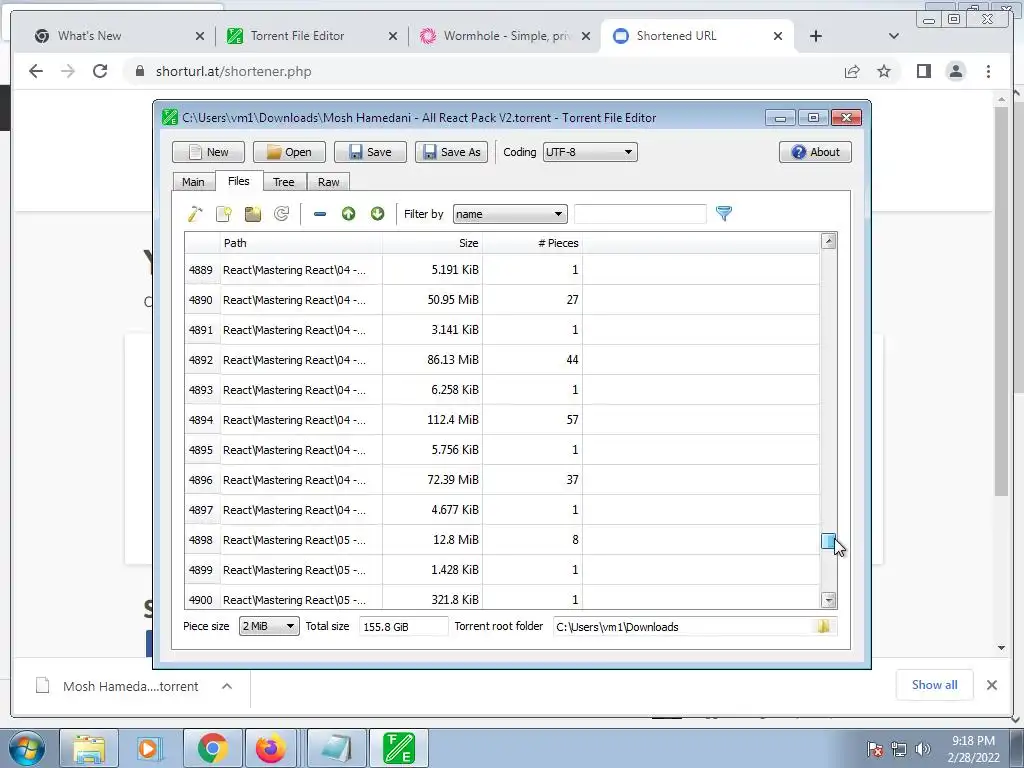Open the Chrome three-dot menu
This screenshot has width=1024, height=768.
(988, 71)
